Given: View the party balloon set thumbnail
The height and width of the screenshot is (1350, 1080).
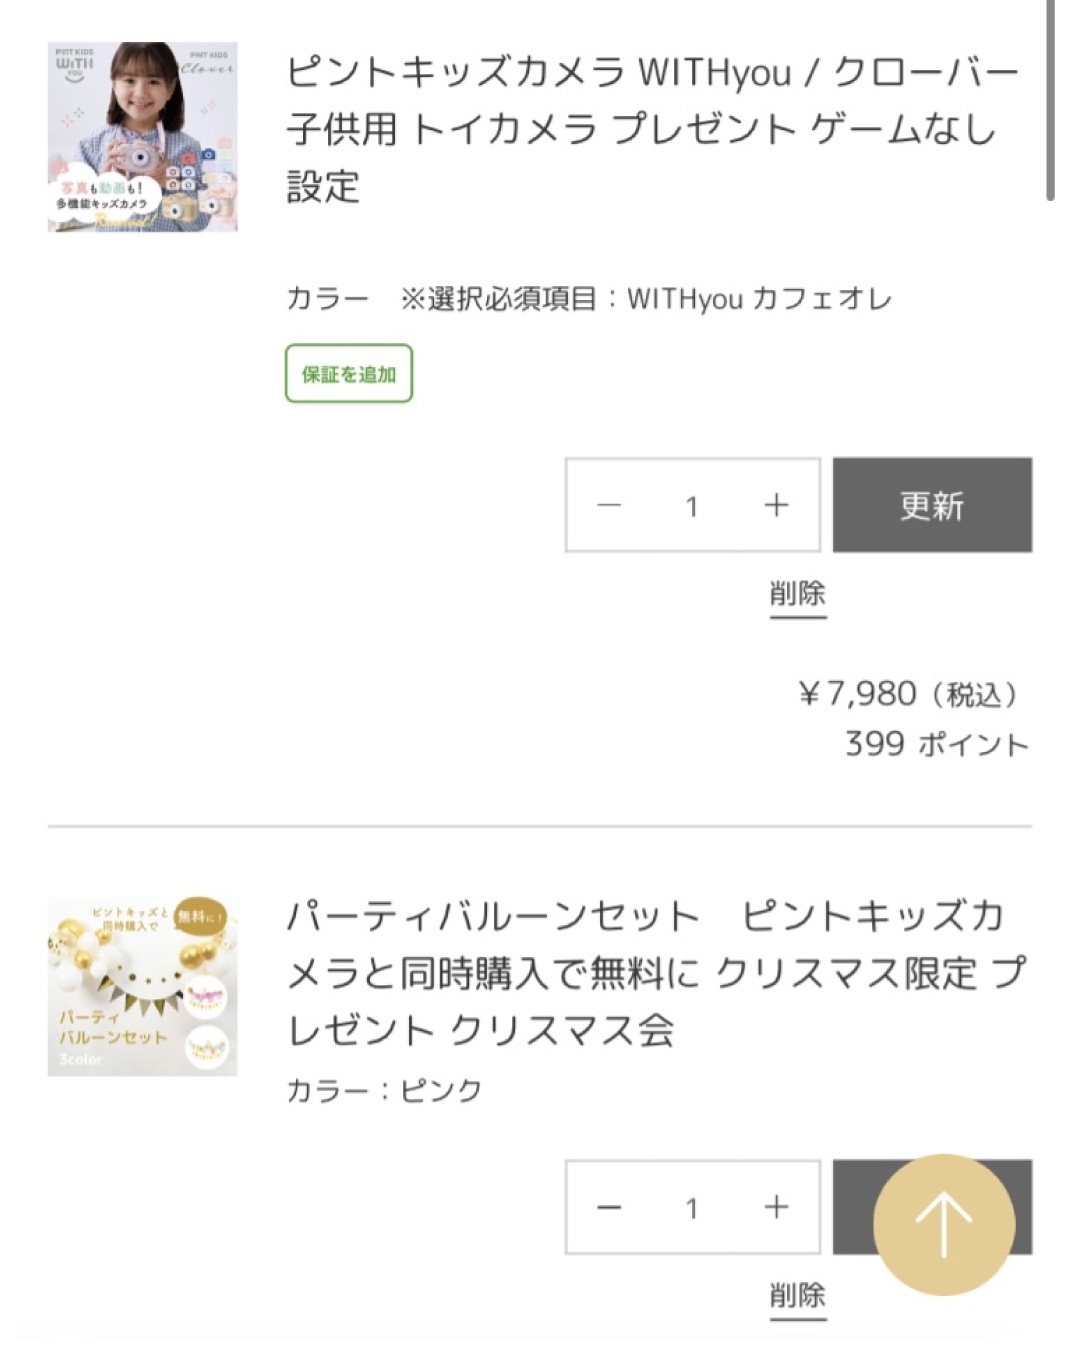Looking at the screenshot, I should coord(142,986).
